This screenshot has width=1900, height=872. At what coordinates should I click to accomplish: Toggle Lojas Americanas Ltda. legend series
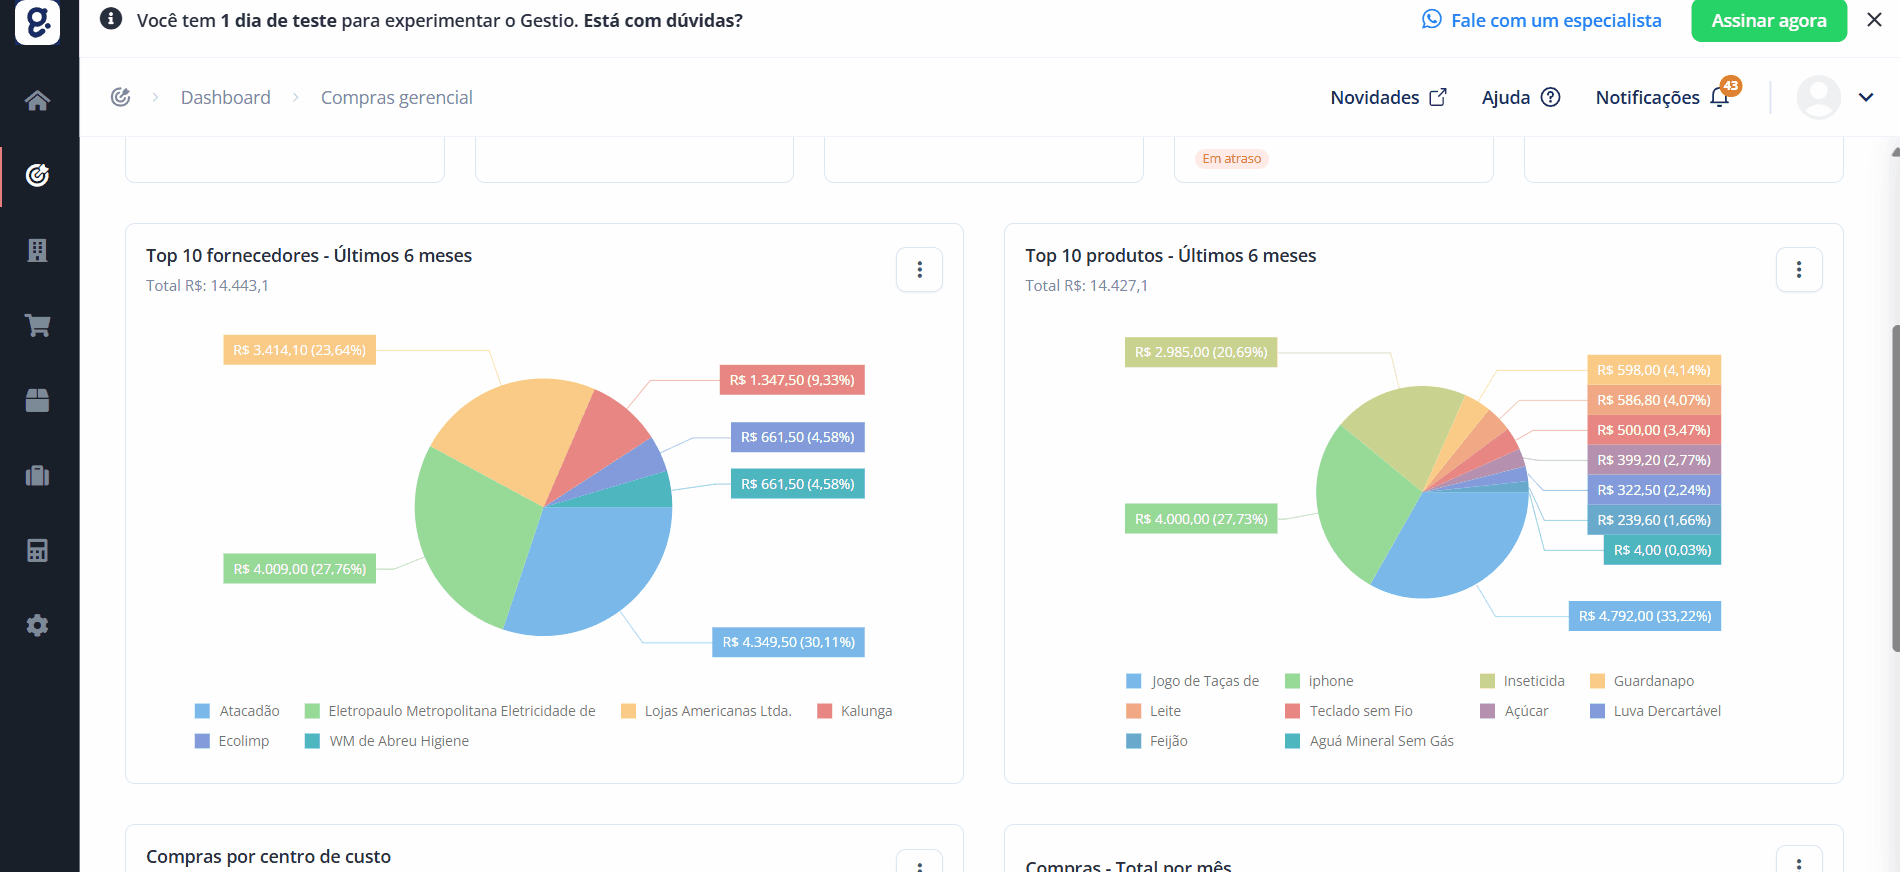click(707, 711)
